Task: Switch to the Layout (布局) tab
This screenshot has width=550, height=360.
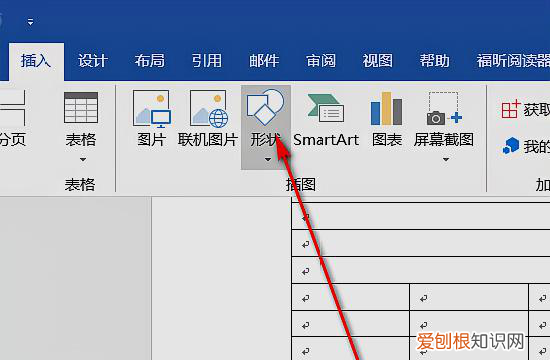Action: click(x=150, y=61)
